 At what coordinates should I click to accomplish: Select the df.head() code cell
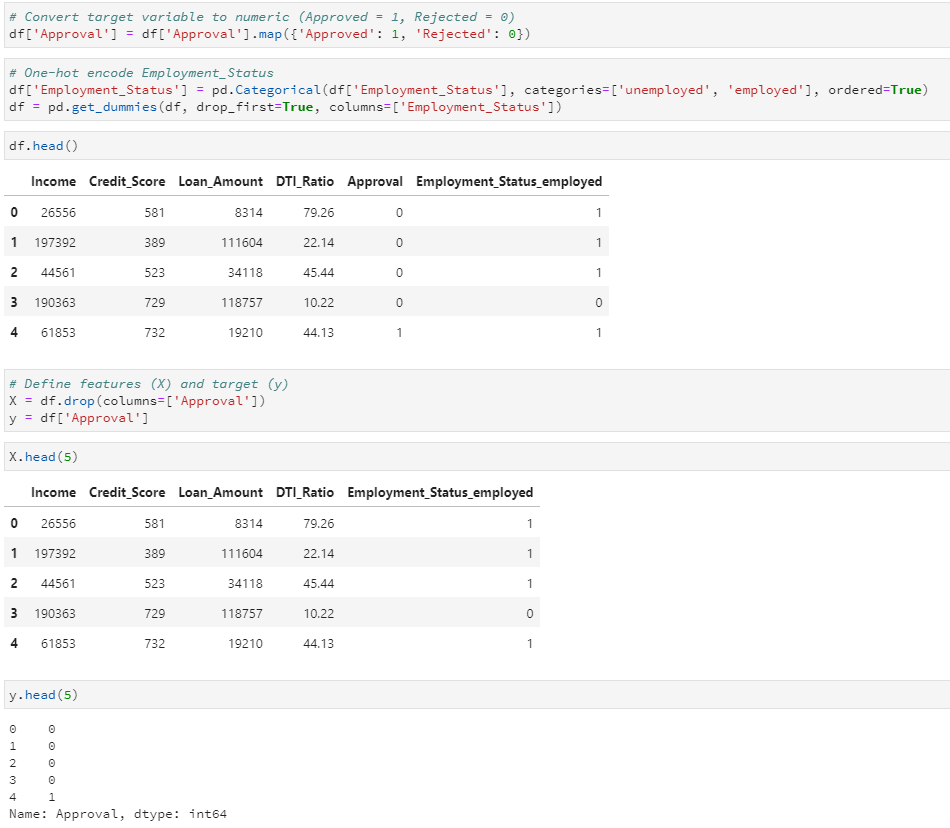click(475, 146)
